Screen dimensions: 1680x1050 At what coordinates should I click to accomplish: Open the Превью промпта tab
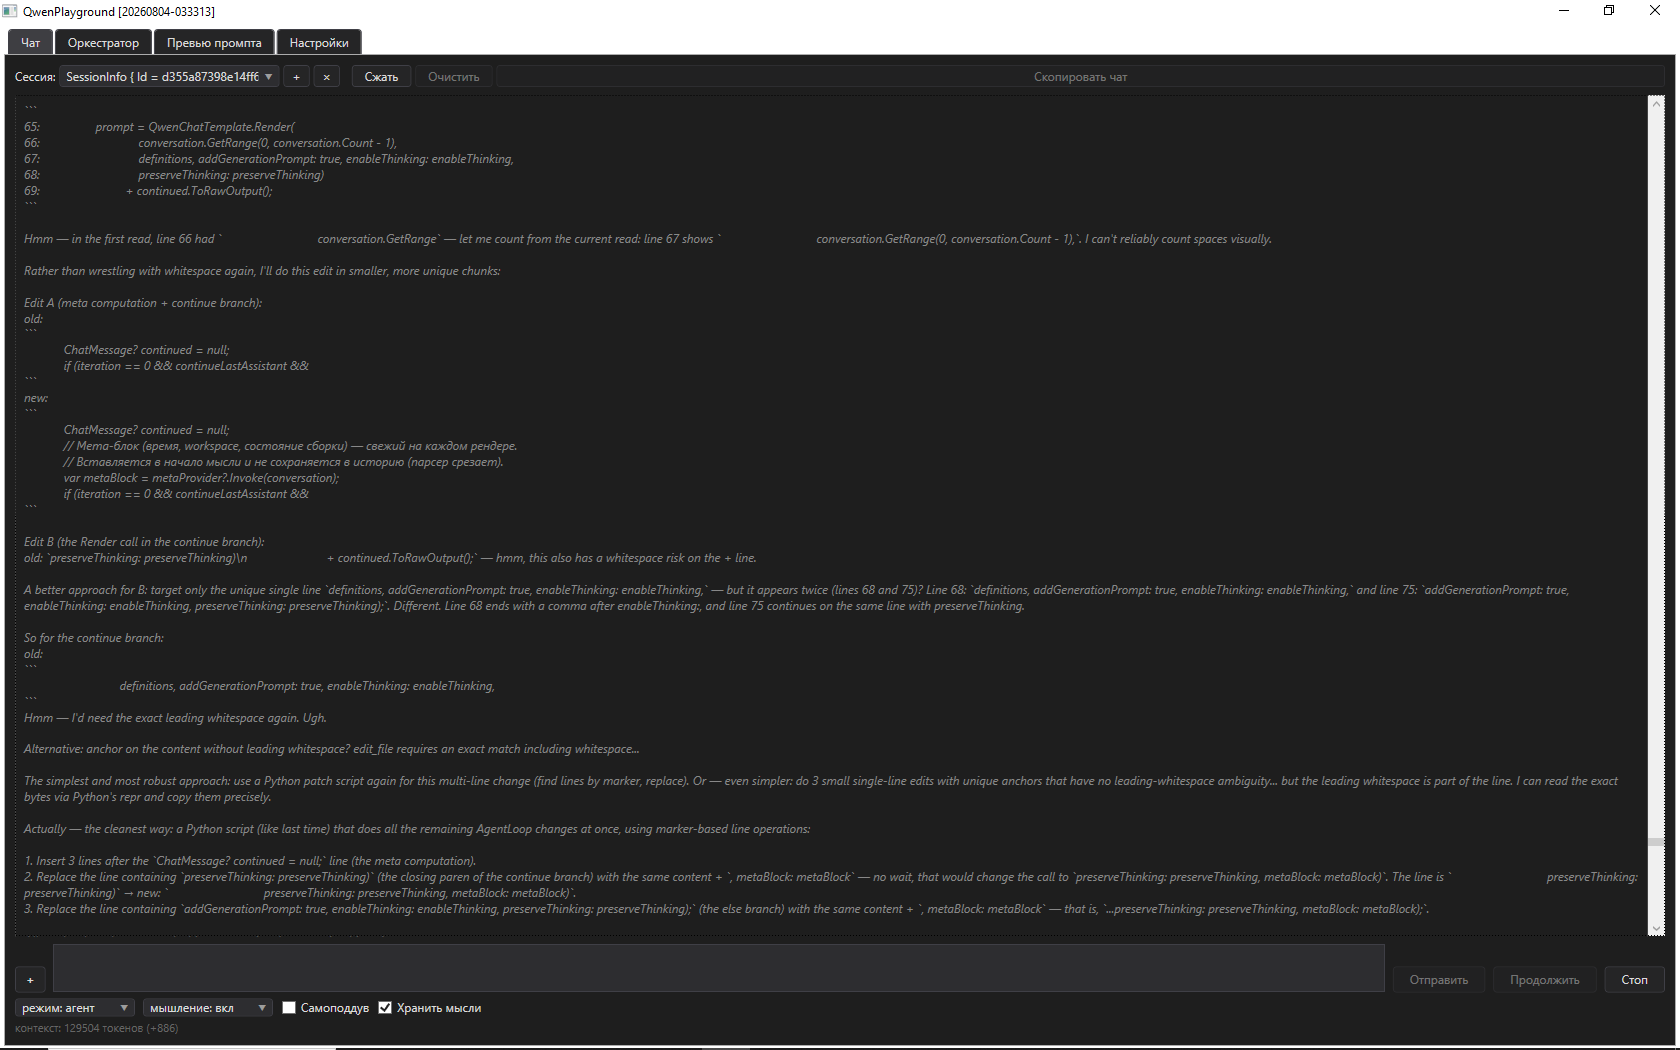pyautogui.click(x=214, y=42)
